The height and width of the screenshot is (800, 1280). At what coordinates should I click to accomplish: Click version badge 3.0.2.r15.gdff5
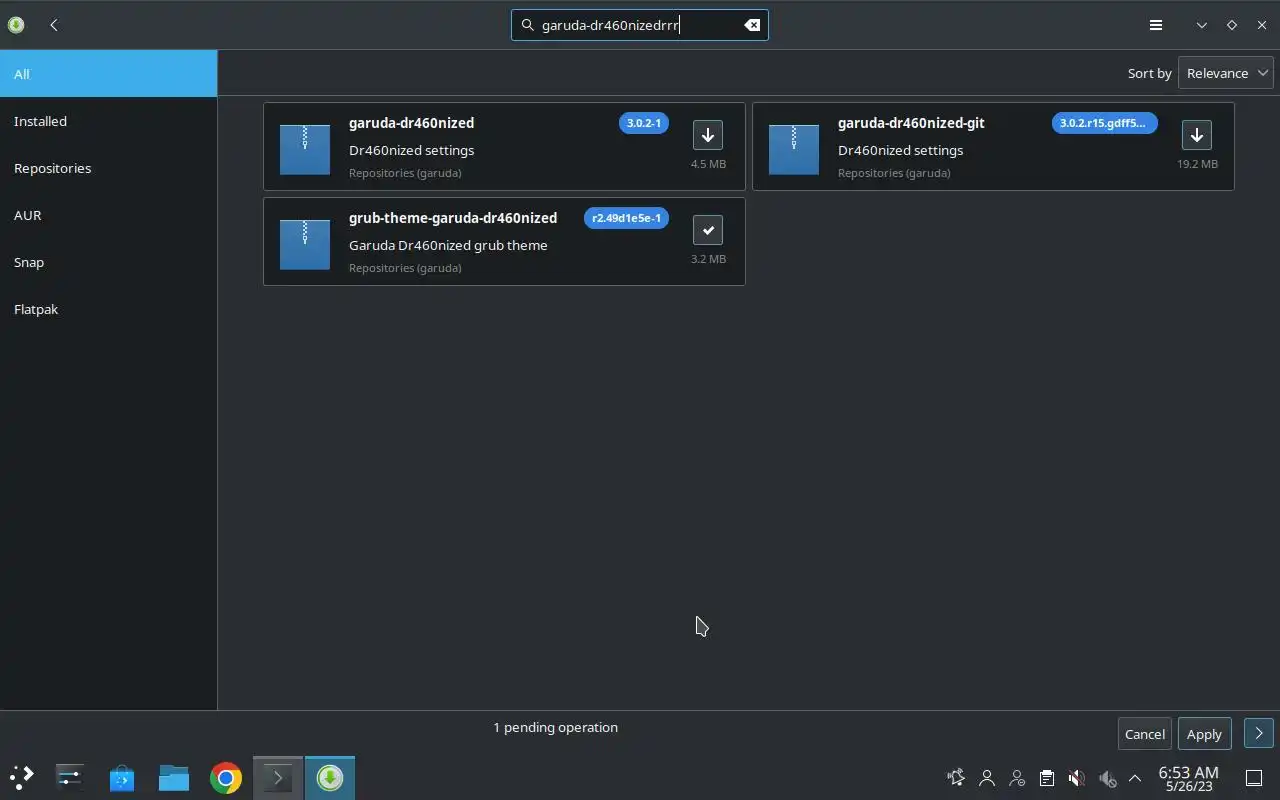1104,123
